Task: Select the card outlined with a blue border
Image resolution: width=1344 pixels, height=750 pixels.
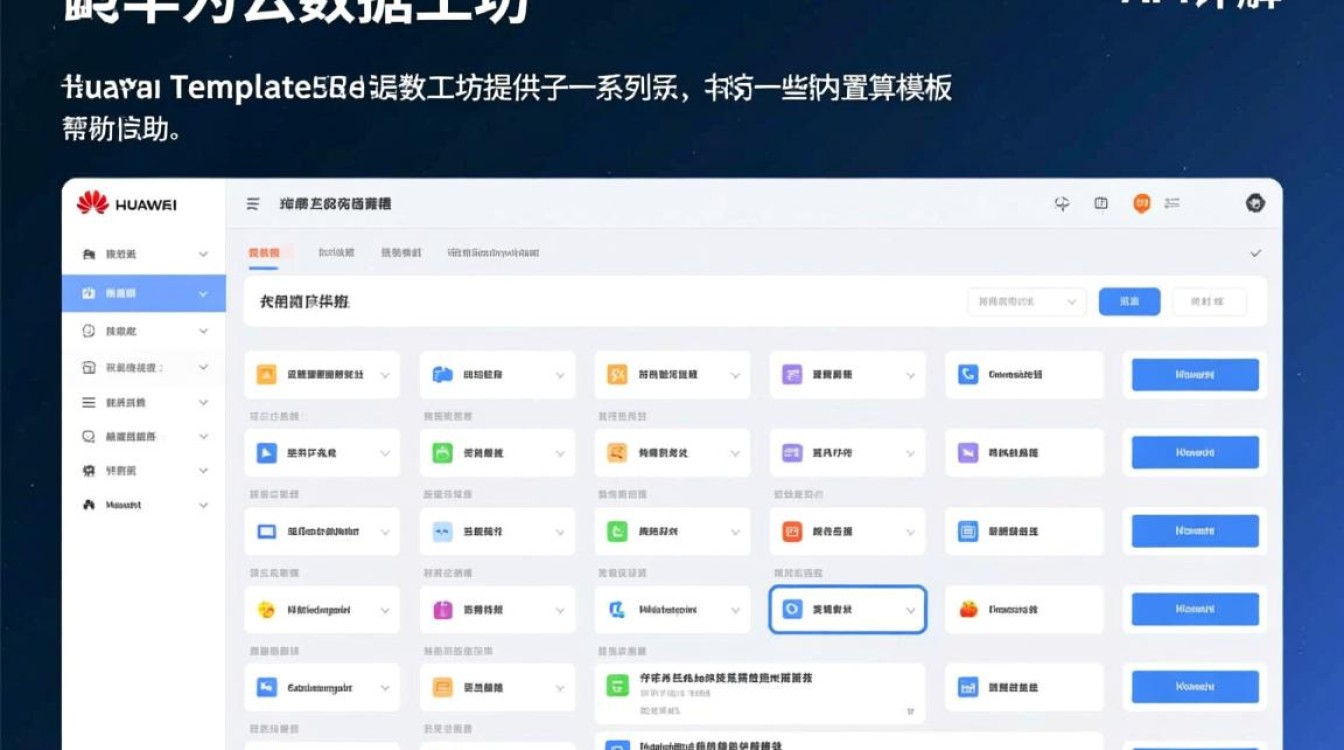Action: [x=847, y=609]
